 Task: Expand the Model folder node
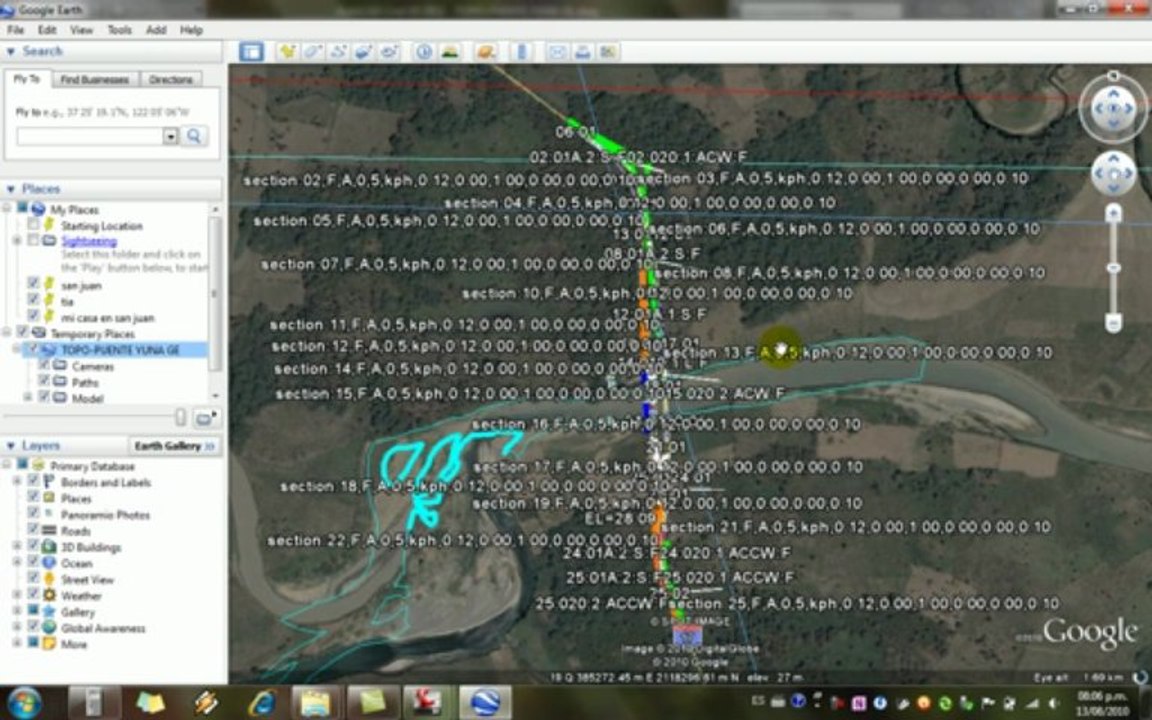[x=28, y=397]
